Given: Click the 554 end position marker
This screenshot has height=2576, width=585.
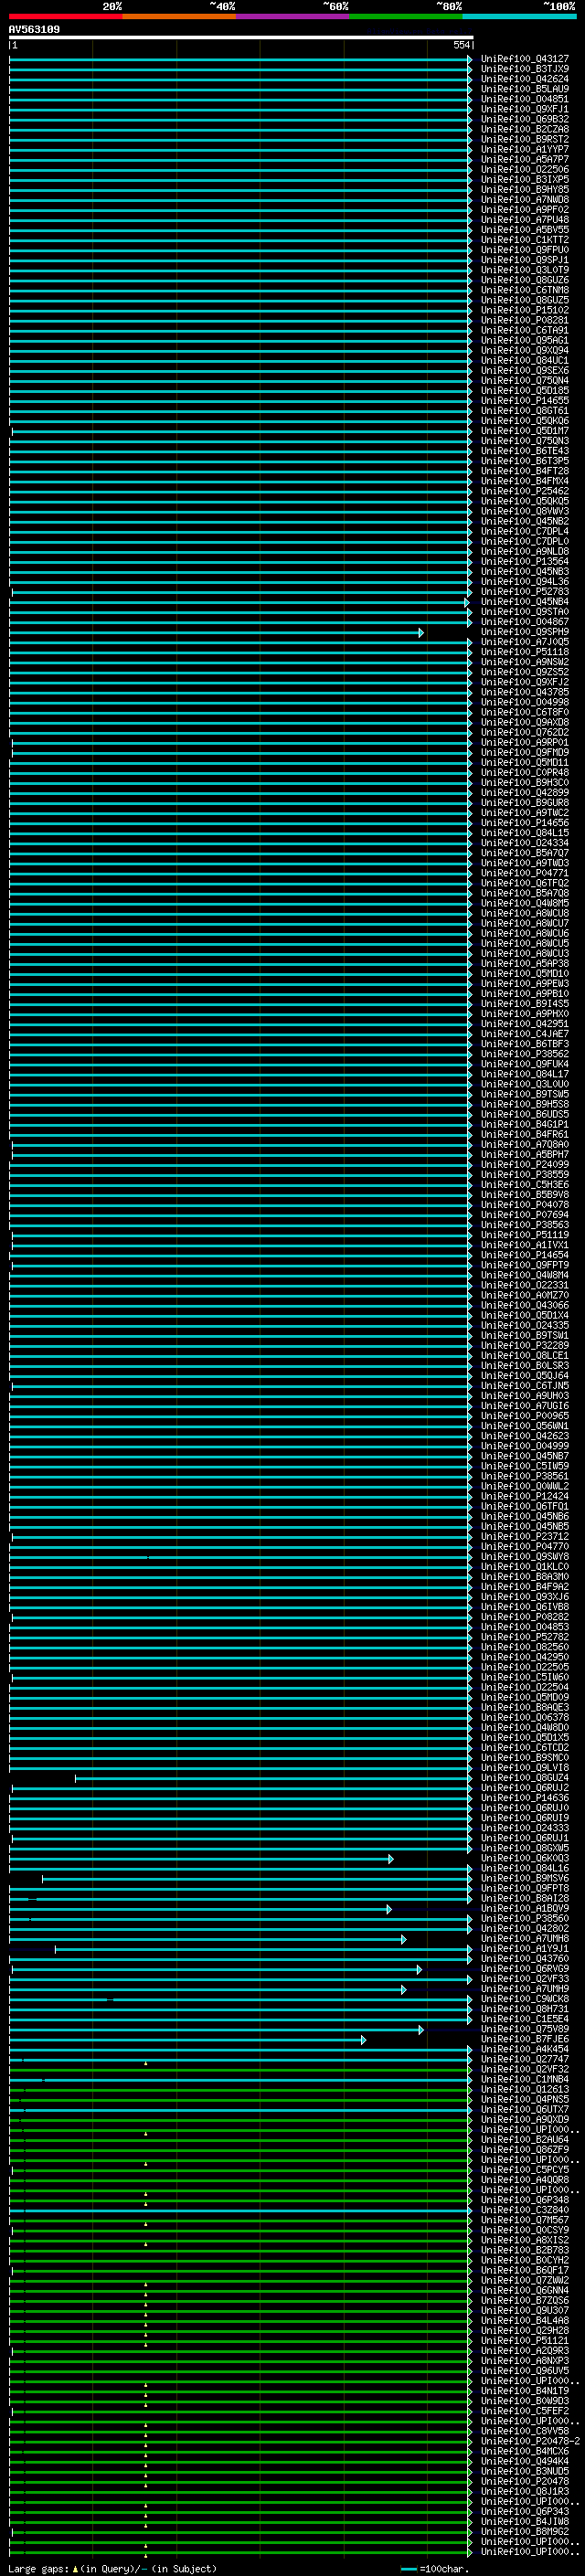Looking at the screenshot, I should (462, 45).
